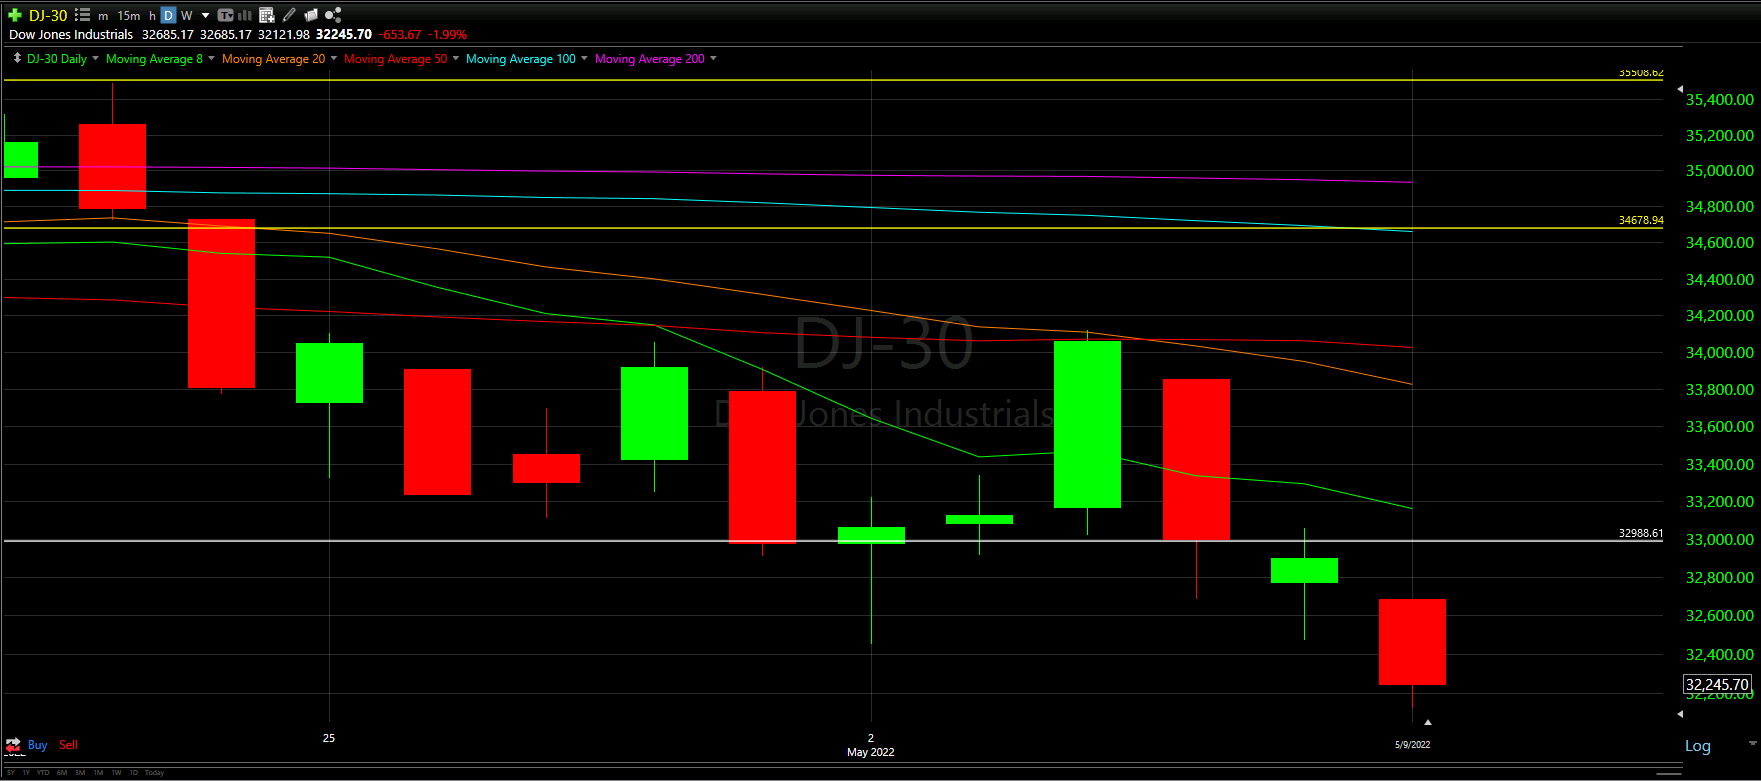The width and height of the screenshot is (1761, 781).
Task: Select the Weekly 'W' timeframe
Action: point(186,16)
